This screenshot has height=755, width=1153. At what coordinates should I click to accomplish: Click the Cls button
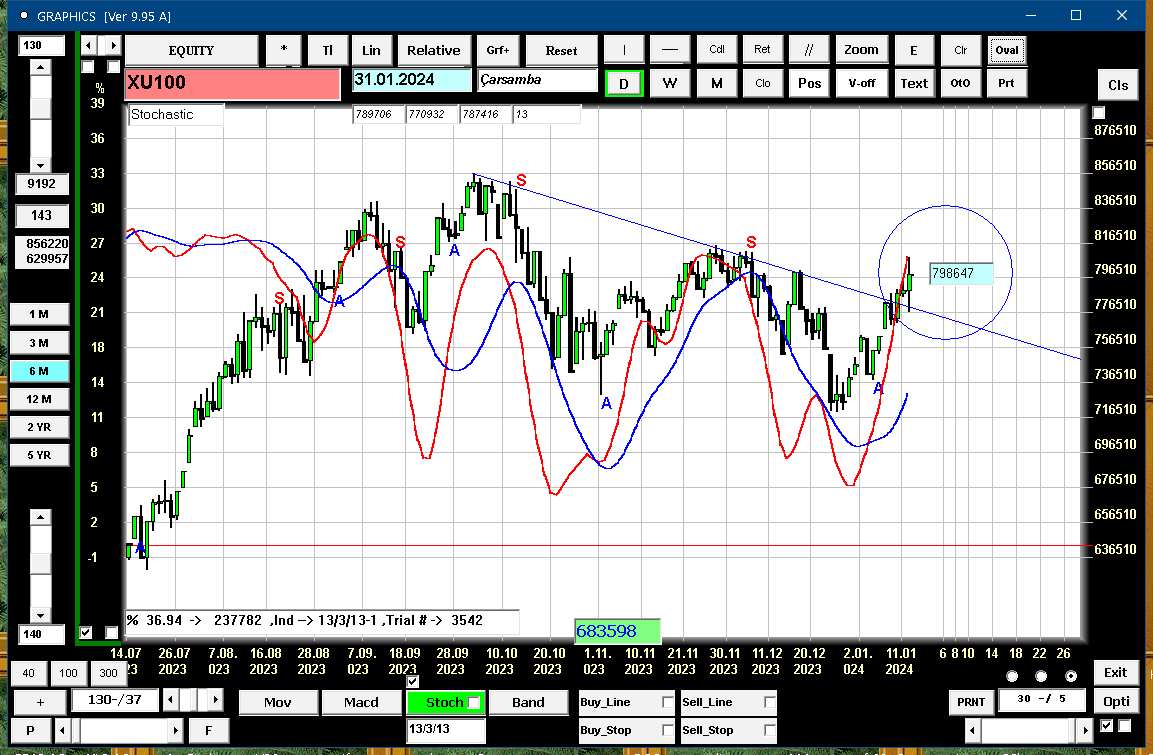click(x=1118, y=85)
